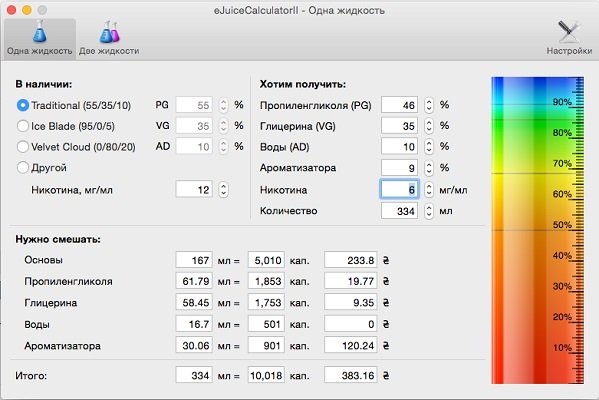Click Глицерина cost value 9.35

click(351, 302)
